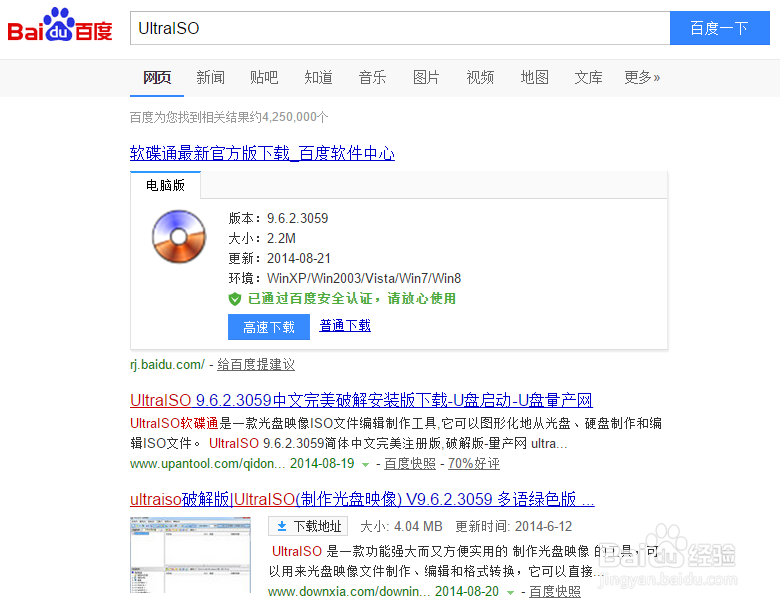
Task: Open the www.downxia.com result URL
Action: click(x=349, y=592)
